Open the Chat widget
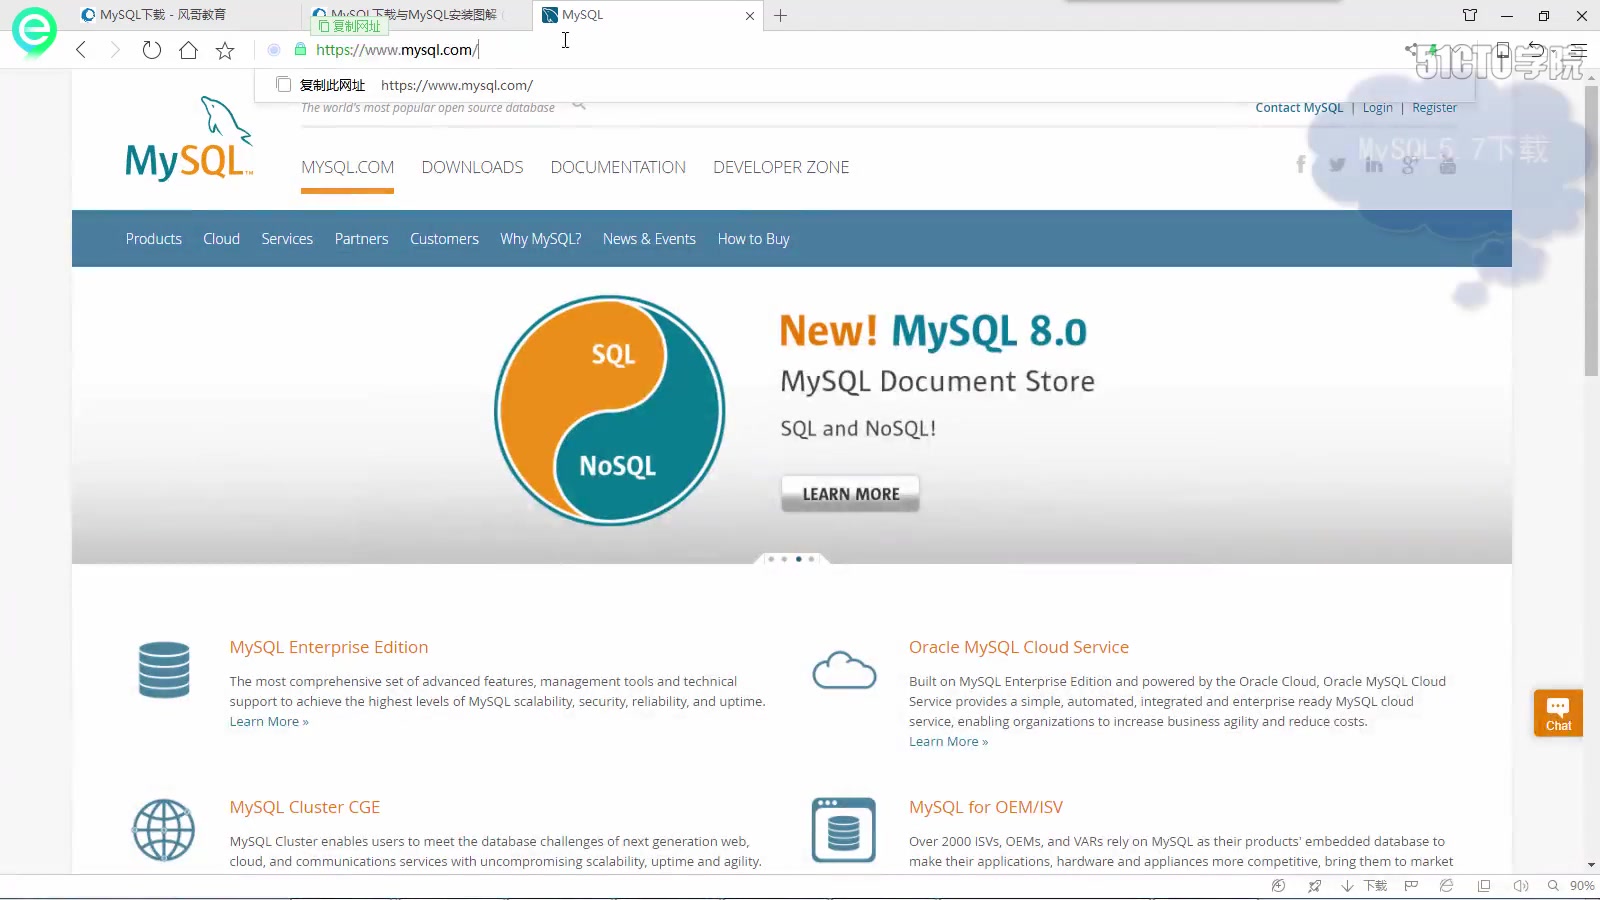1600x900 pixels. click(x=1558, y=713)
